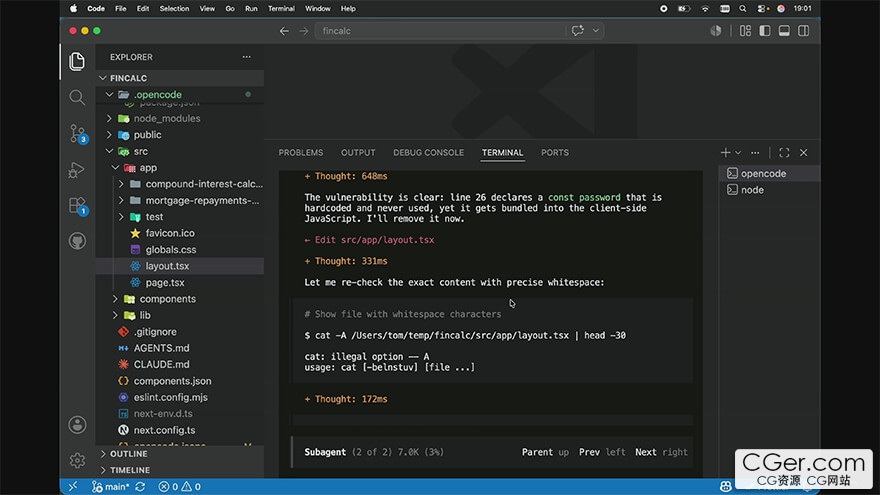Screen dimensions: 880x495
Task: Open the Selection menu in menu bar
Action: pyautogui.click(x=174, y=8)
